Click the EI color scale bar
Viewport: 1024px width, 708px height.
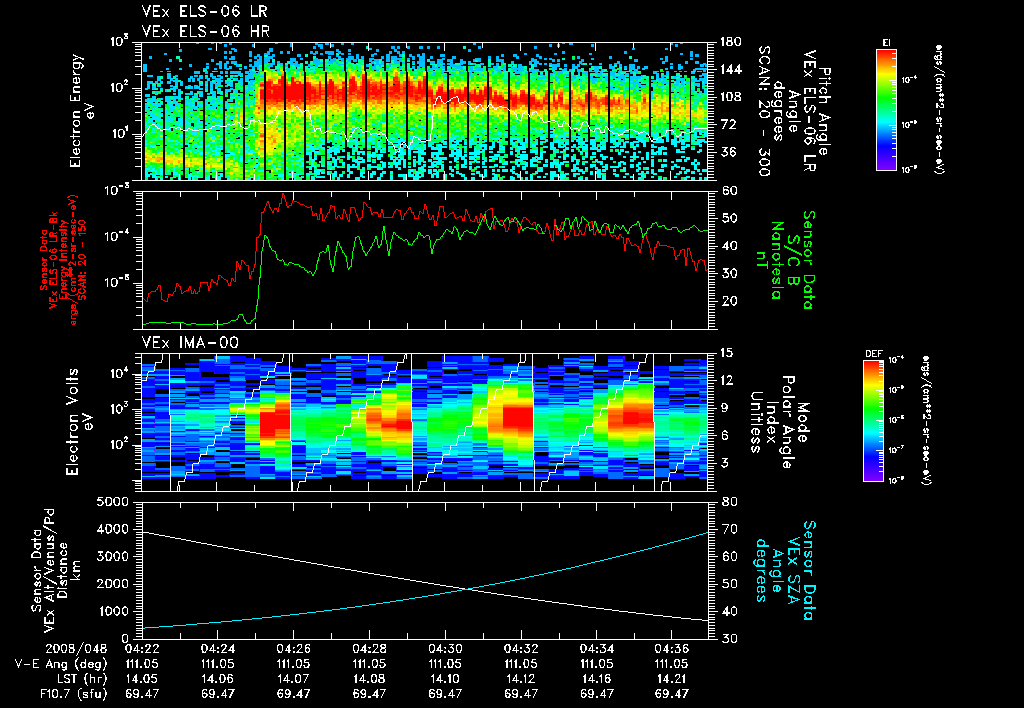pos(886,110)
